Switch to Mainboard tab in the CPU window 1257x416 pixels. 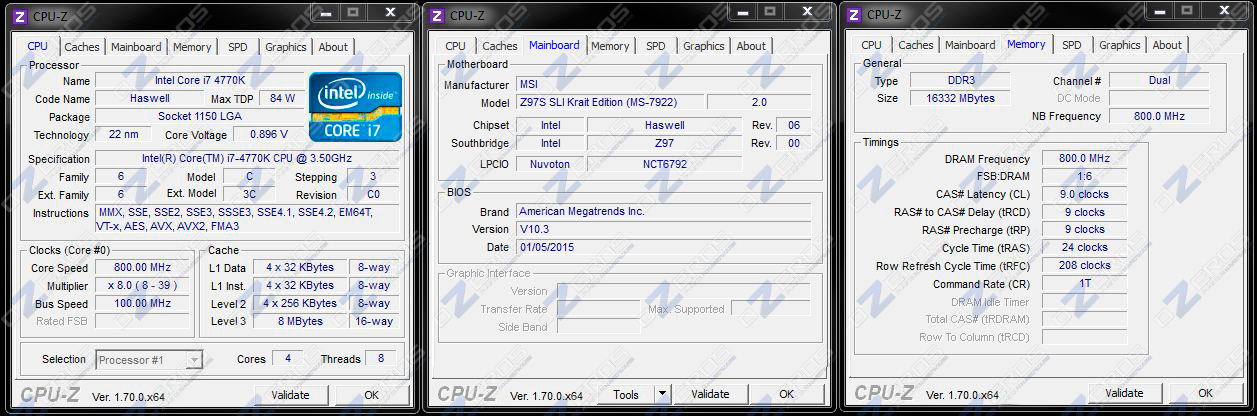[x=136, y=47]
